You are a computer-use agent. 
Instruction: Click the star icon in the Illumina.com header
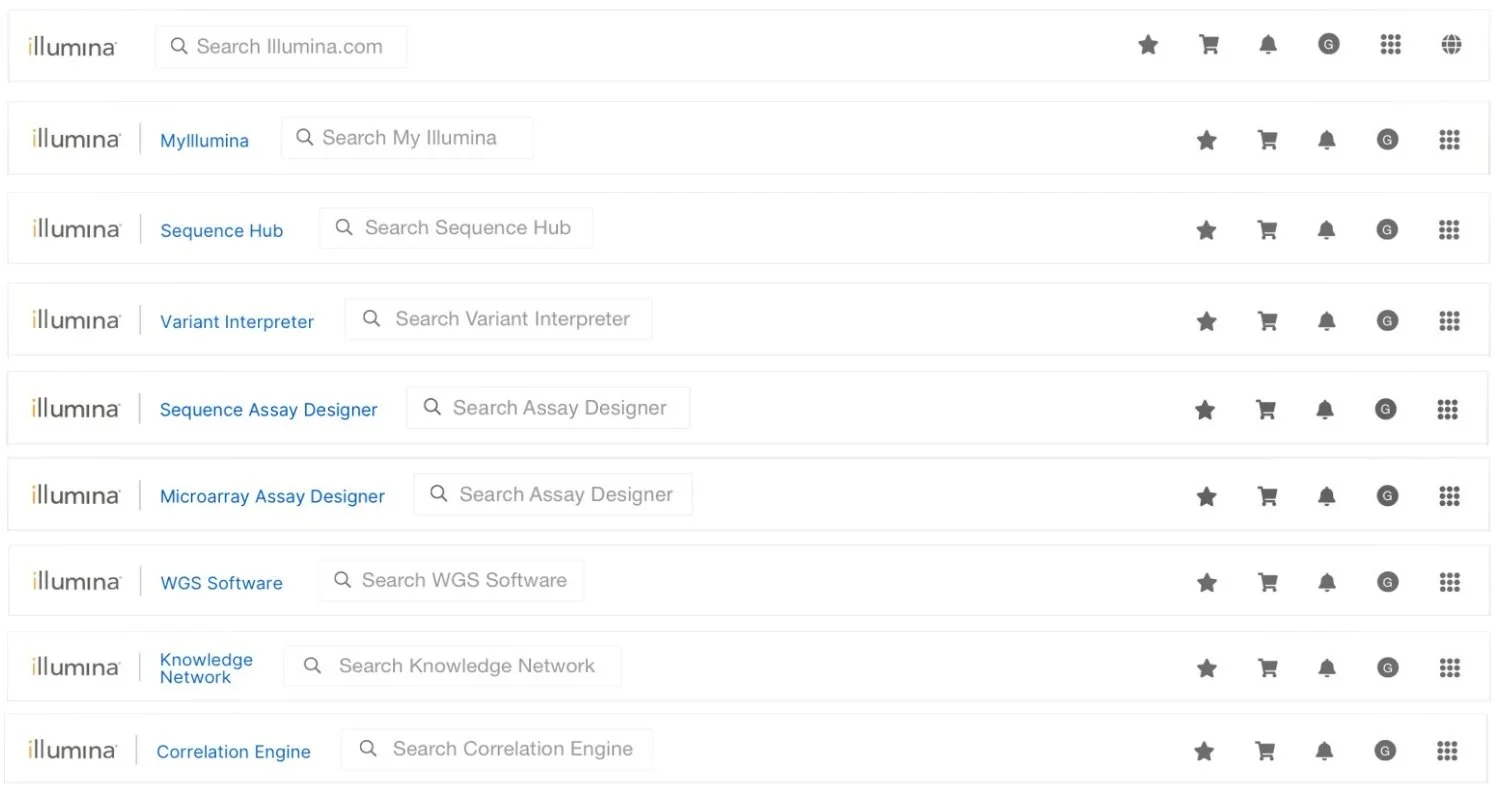tap(1148, 45)
